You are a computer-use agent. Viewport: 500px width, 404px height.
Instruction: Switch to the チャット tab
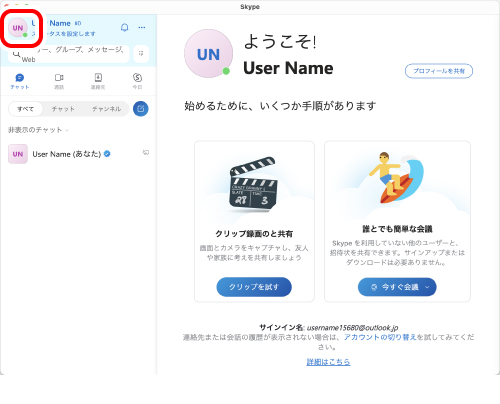tap(20, 81)
